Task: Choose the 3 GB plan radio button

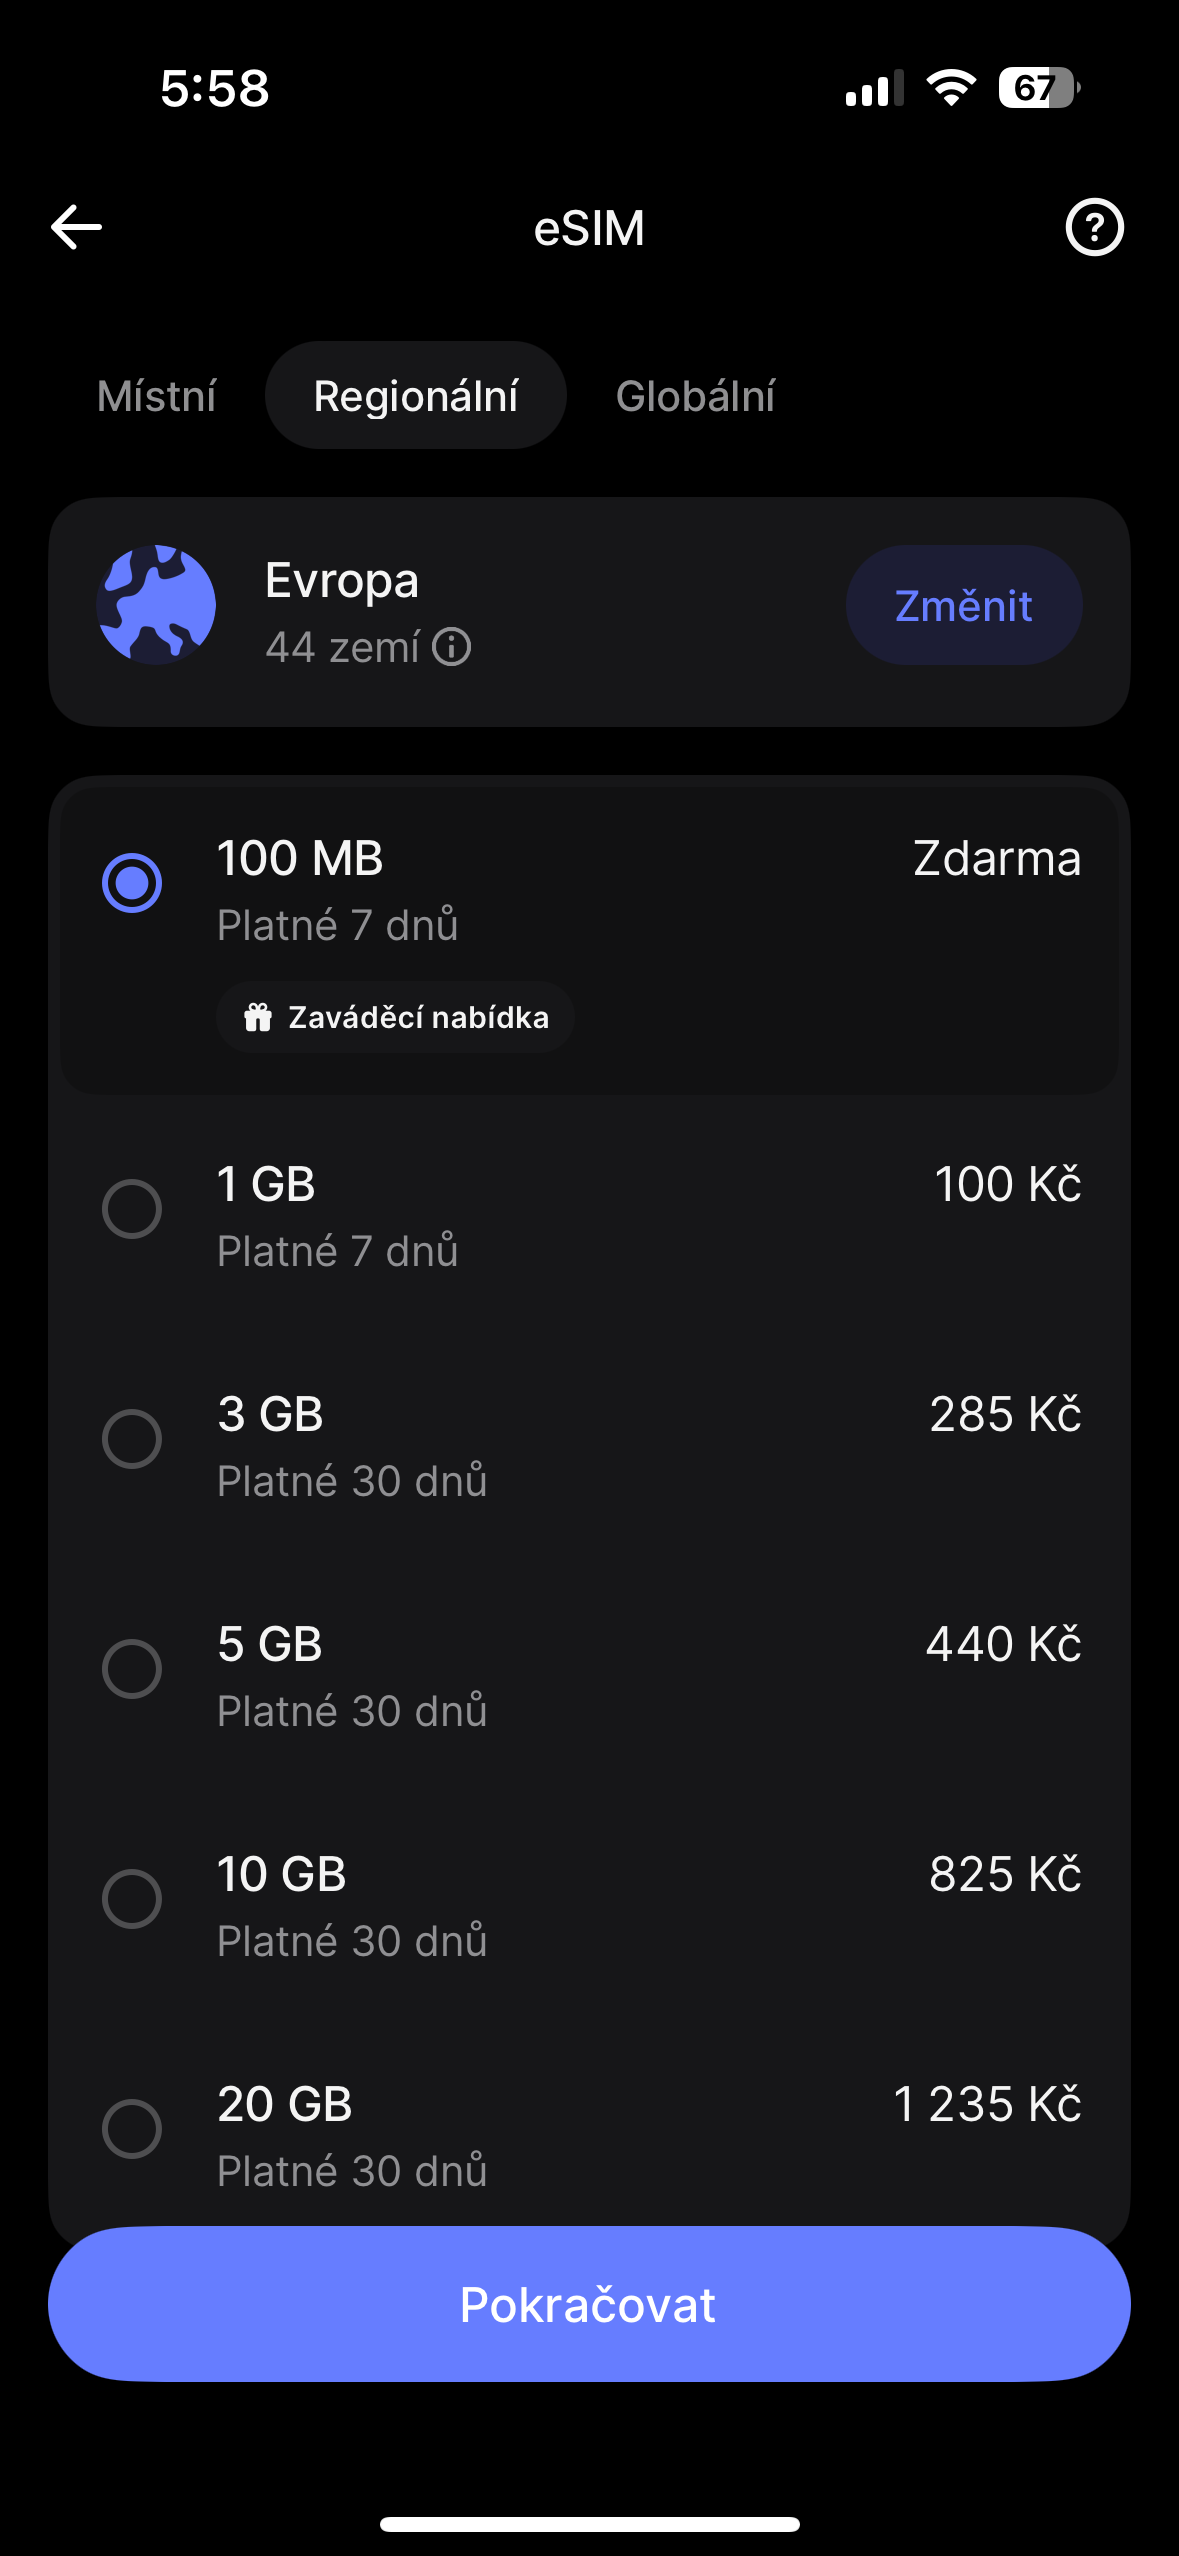Action: click(x=132, y=1439)
